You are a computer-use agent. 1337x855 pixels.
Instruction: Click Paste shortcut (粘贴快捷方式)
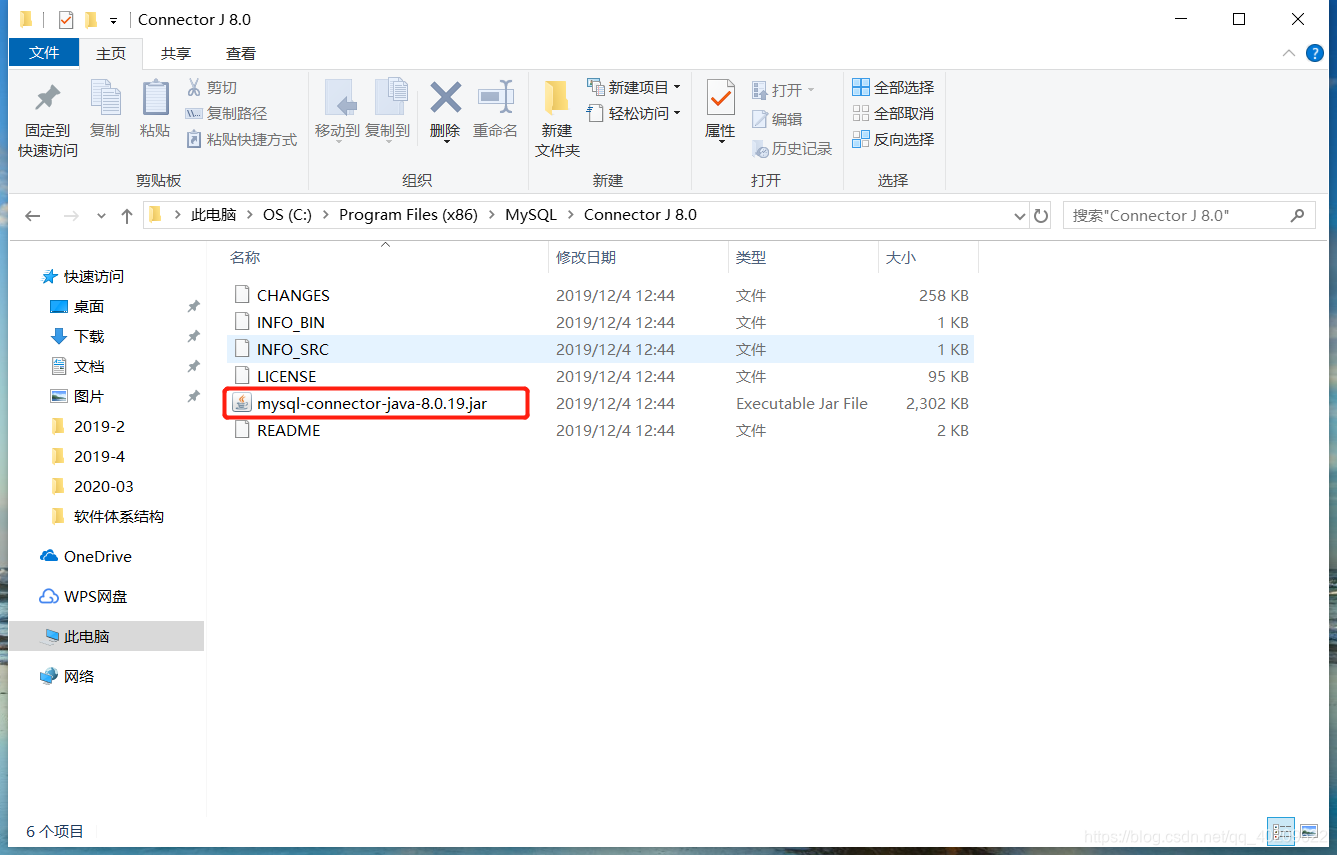click(242, 140)
